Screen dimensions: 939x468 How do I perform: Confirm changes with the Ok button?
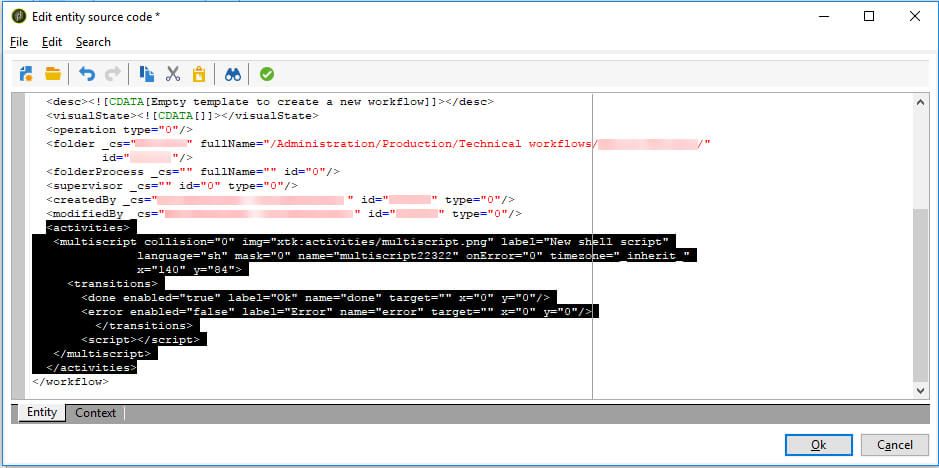coord(819,445)
